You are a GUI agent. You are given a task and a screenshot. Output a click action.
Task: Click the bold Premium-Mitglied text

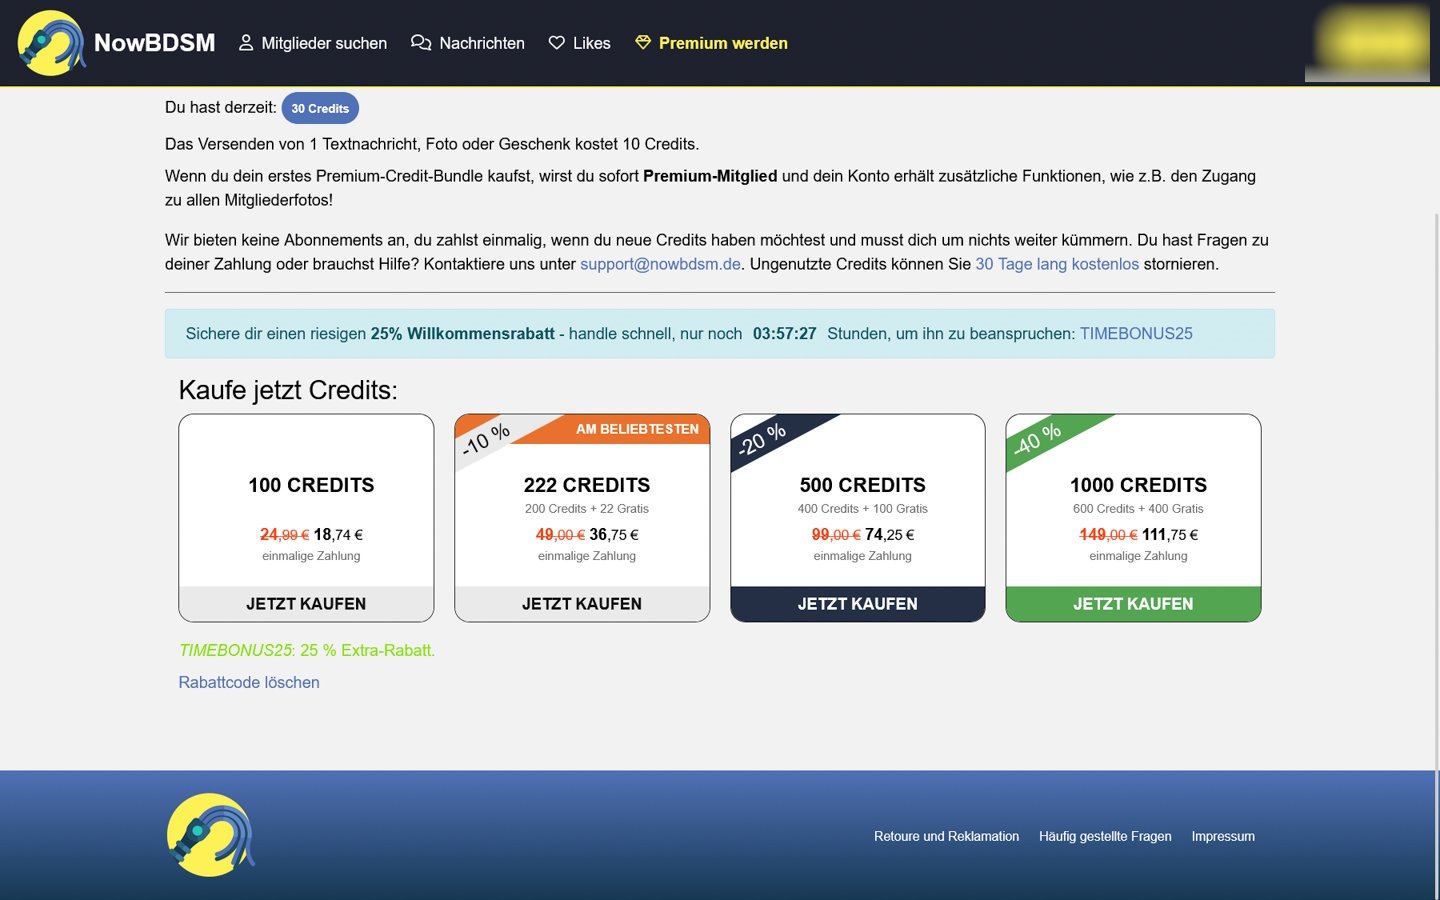click(x=710, y=176)
